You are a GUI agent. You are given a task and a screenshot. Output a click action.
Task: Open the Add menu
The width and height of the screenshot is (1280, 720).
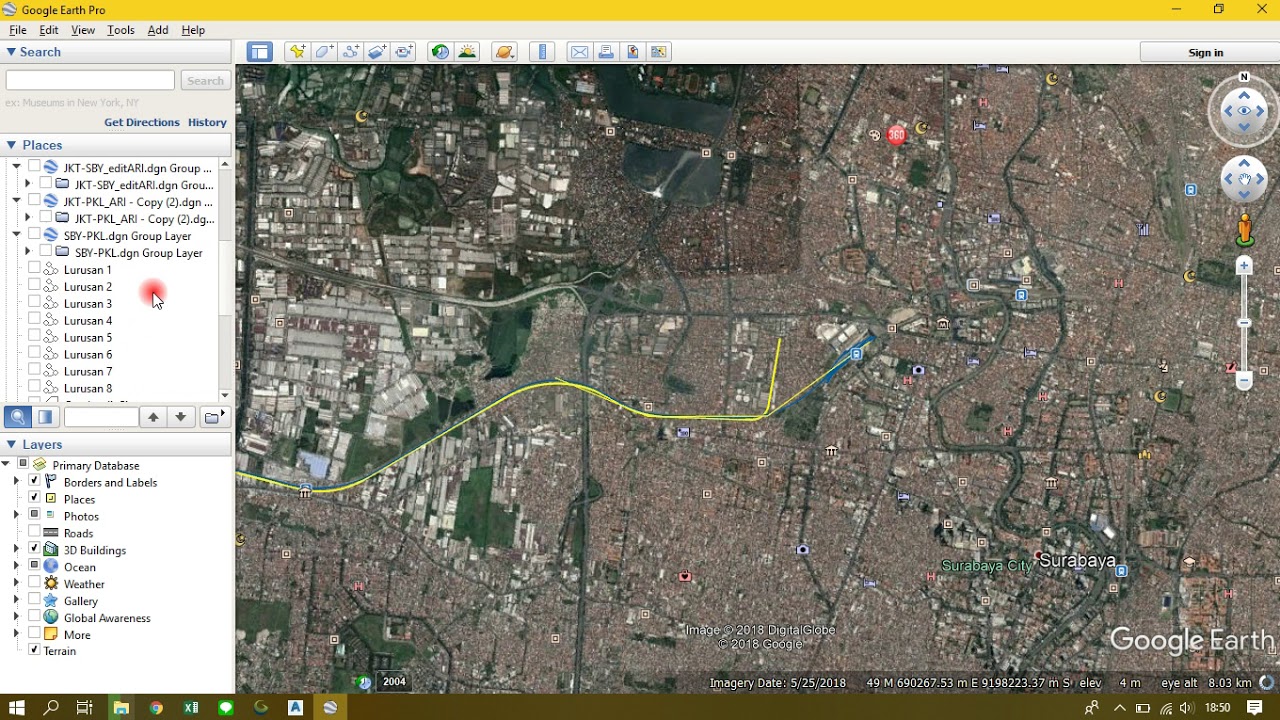click(x=158, y=30)
